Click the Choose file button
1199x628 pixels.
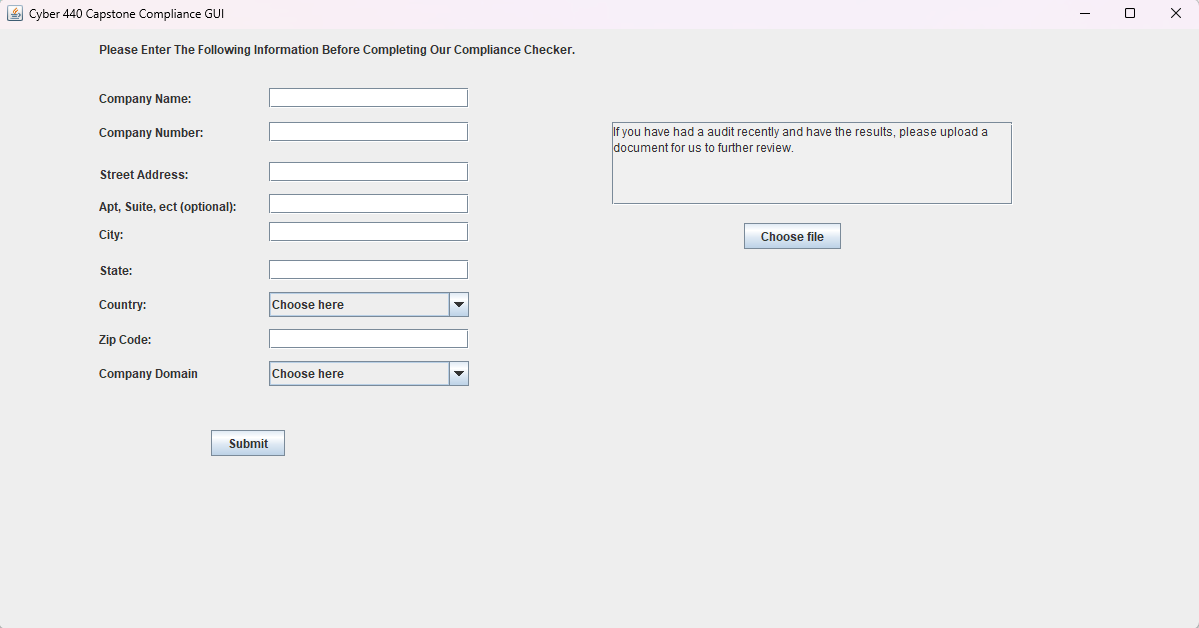[792, 237]
